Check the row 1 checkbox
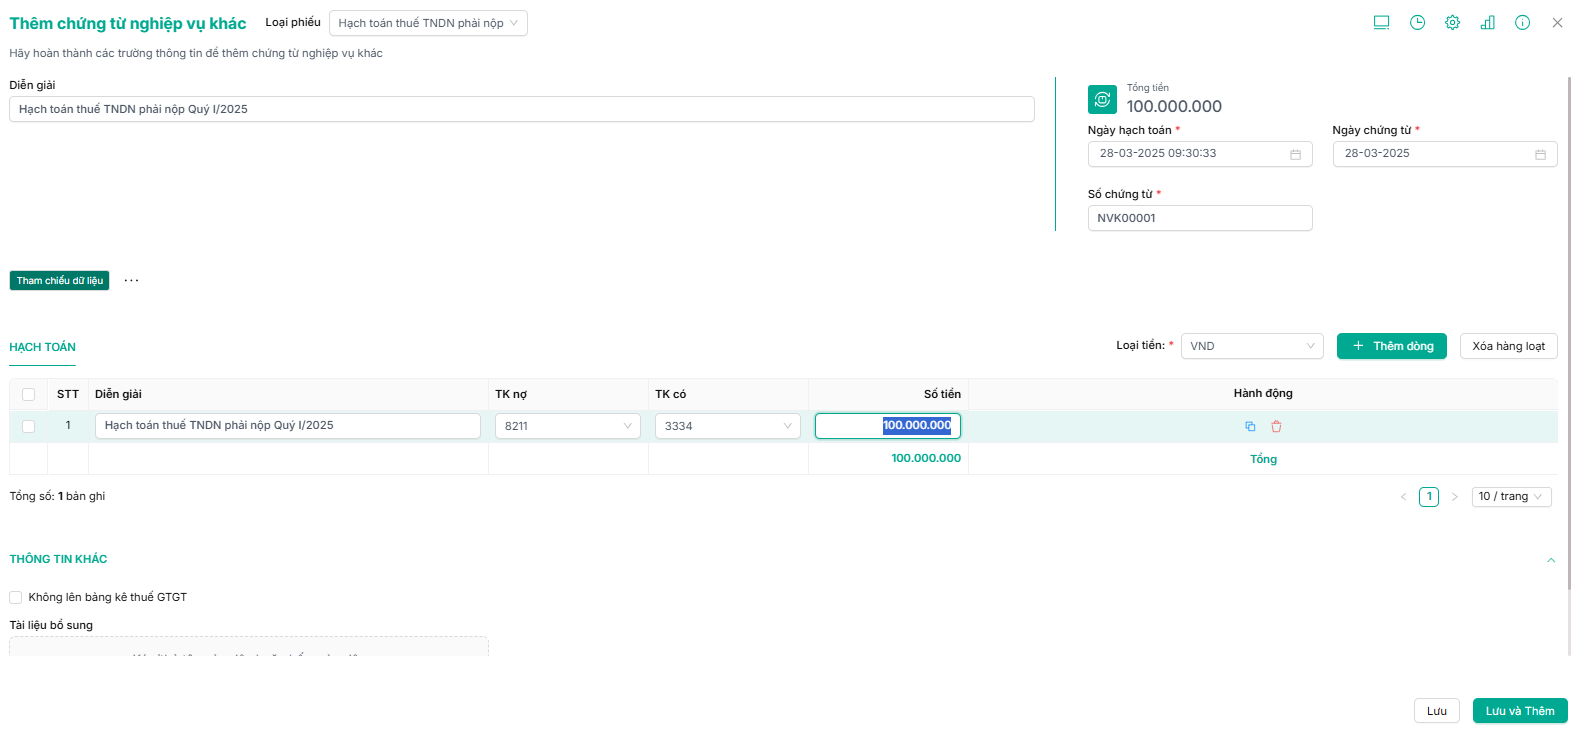This screenshot has width=1576, height=729. pyautogui.click(x=28, y=426)
